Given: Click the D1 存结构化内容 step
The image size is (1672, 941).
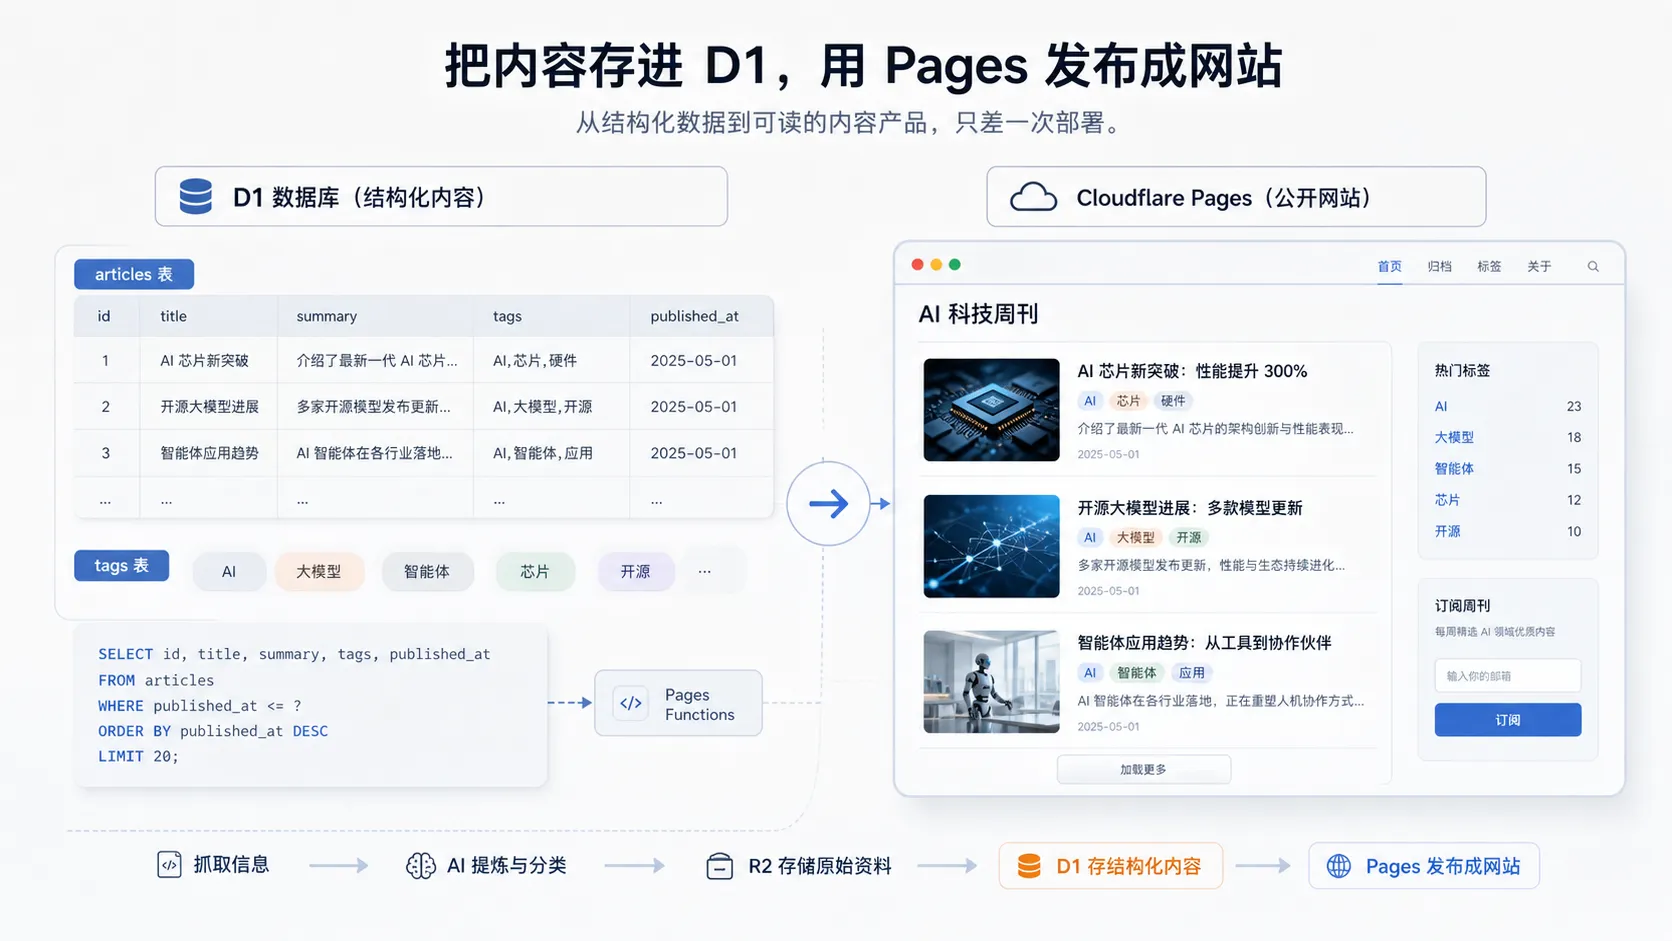Looking at the screenshot, I should point(1110,866).
